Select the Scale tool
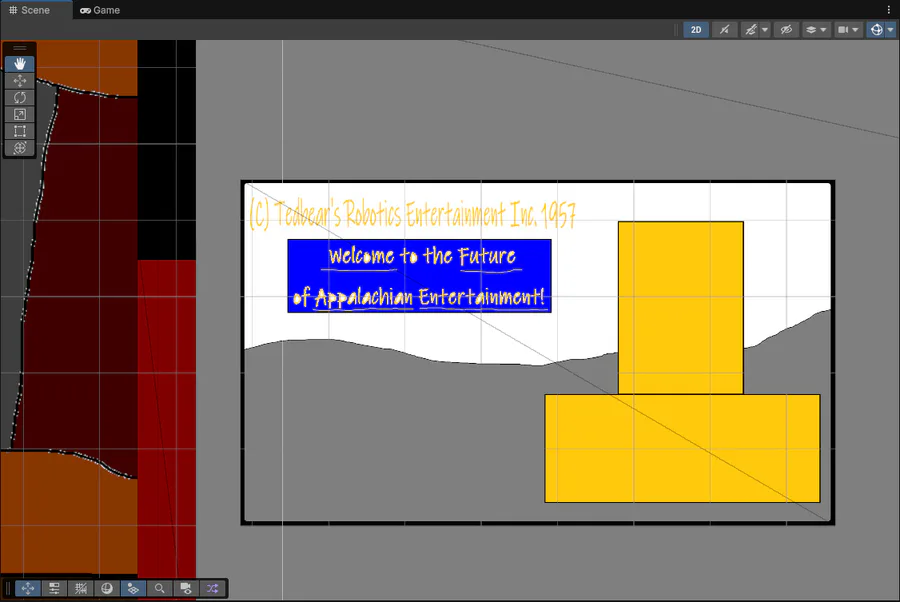The width and height of the screenshot is (900, 602). [20, 114]
